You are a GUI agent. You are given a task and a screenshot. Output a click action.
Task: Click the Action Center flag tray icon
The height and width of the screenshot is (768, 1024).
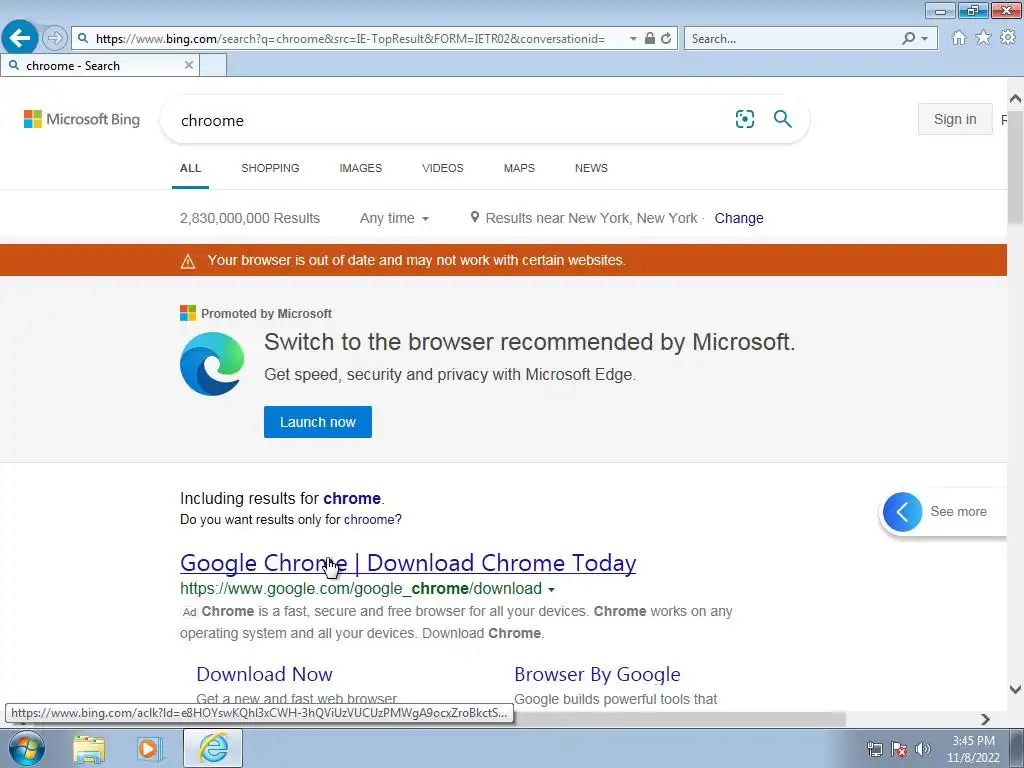tap(899, 749)
